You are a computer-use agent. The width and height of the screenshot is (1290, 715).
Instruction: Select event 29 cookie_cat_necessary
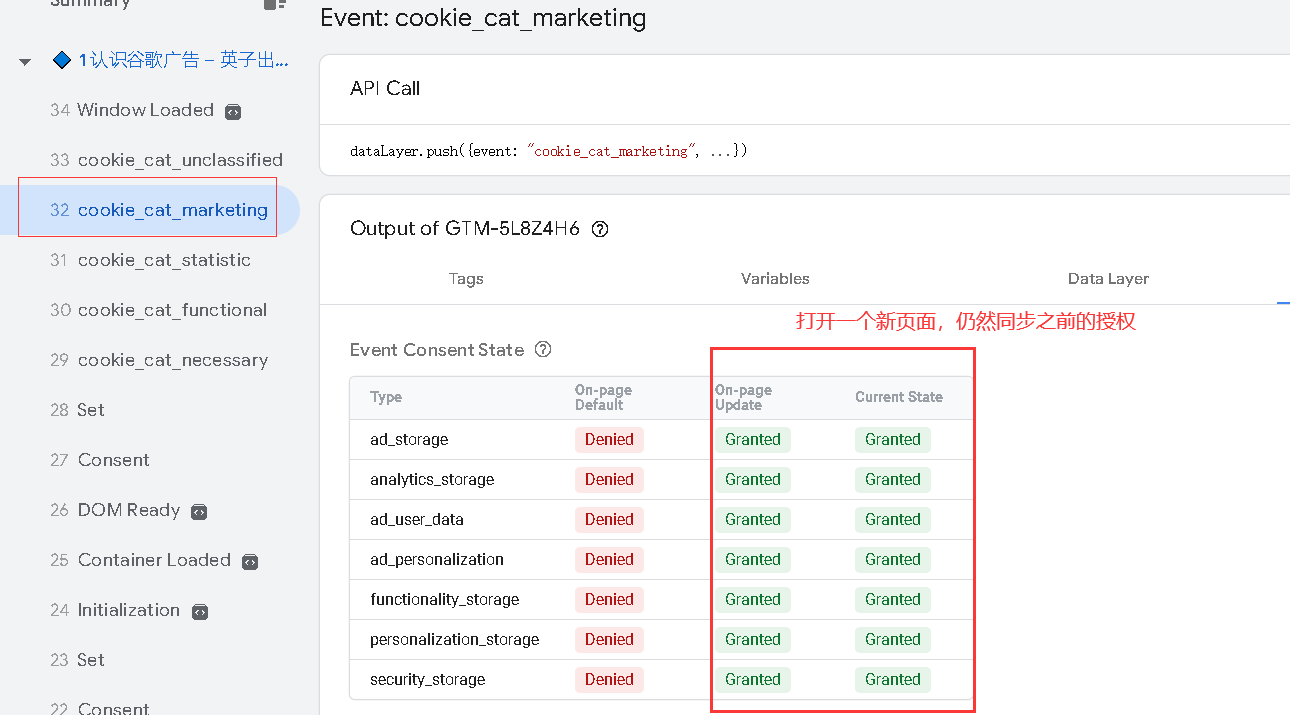[159, 360]
